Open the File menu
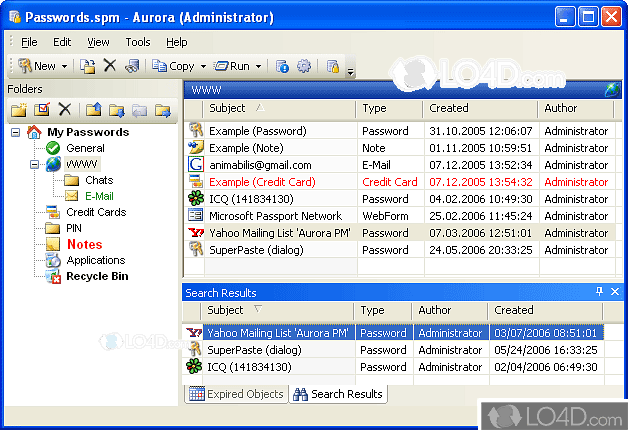Image resolution: width=628 pixels, height=430 pixels. [29, 42]
